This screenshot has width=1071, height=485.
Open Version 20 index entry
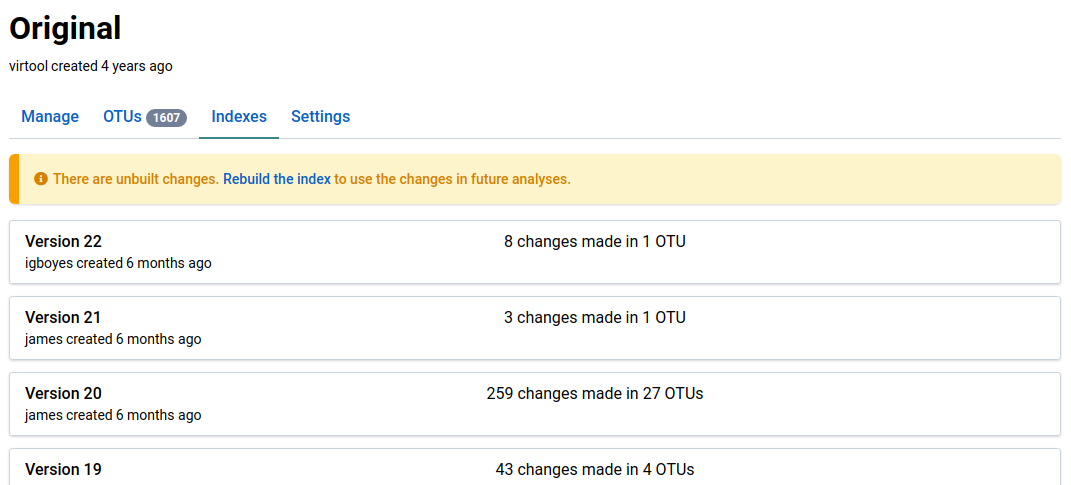63,393
